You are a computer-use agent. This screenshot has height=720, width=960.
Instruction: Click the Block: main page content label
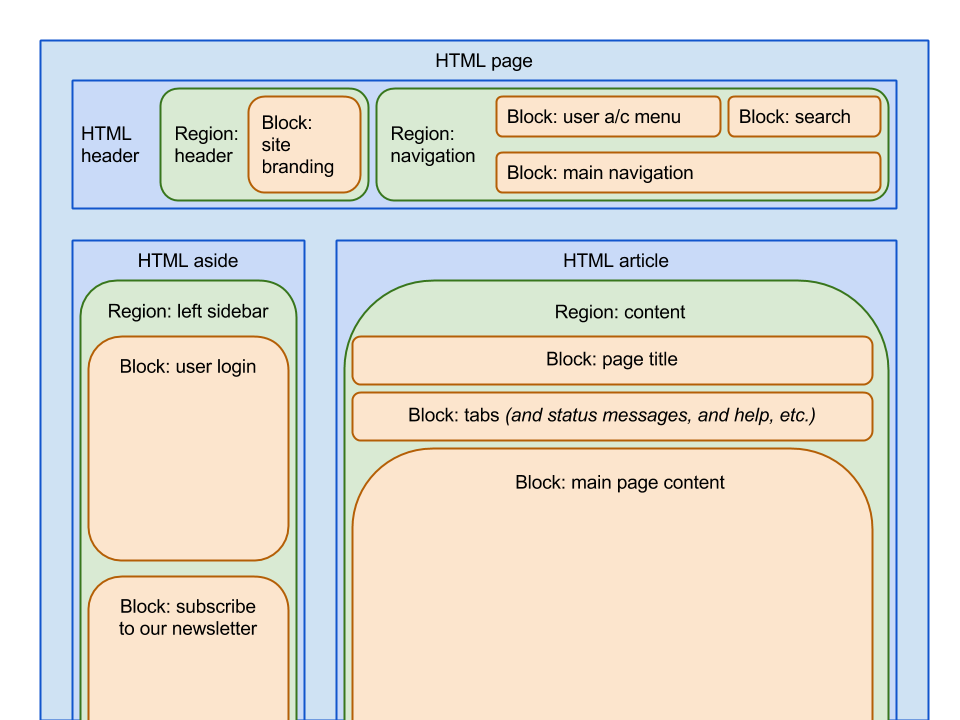620,482
